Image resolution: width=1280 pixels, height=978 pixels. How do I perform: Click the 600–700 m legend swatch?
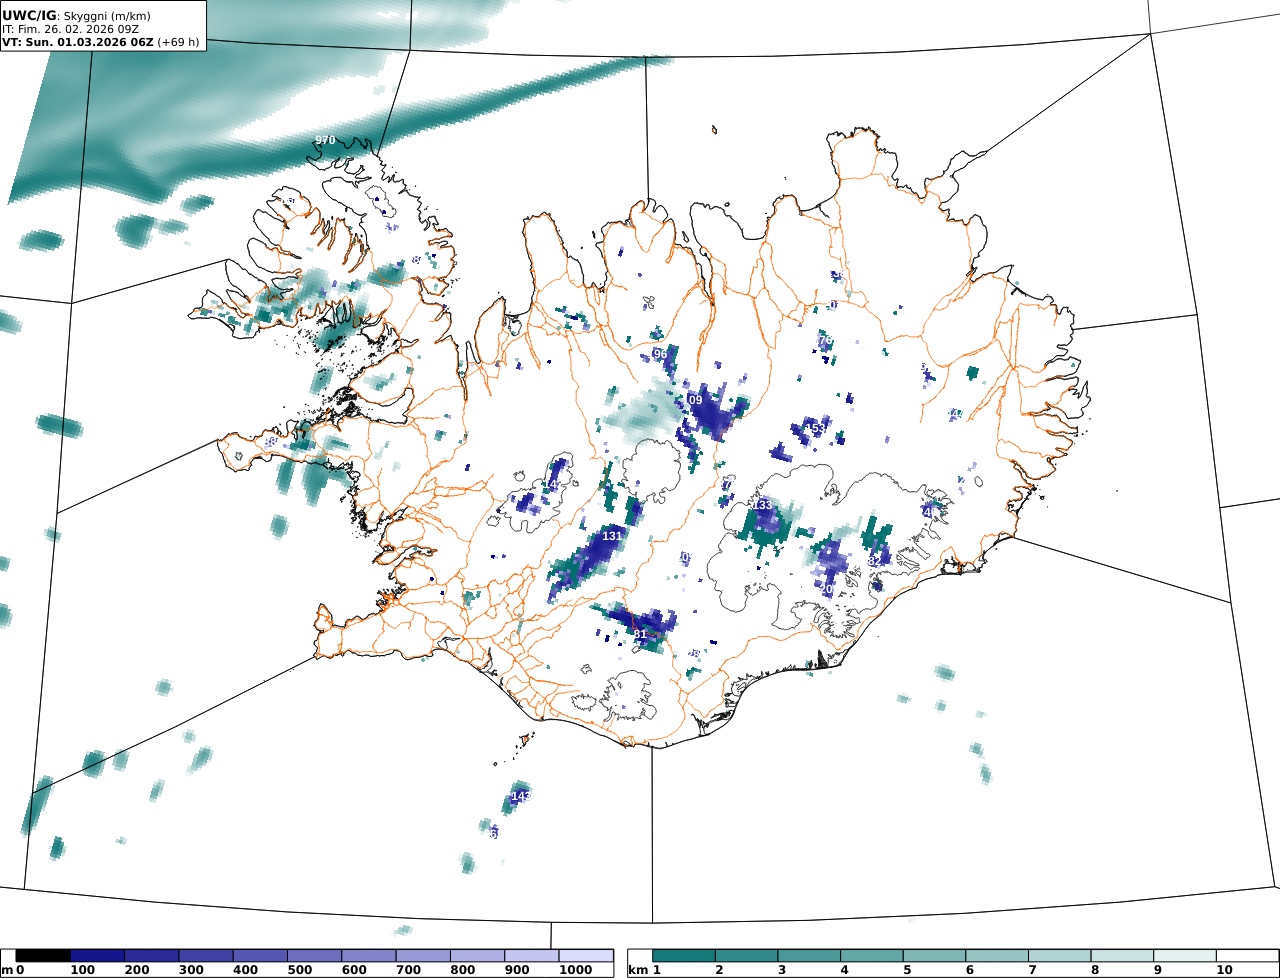pos(369,956)
